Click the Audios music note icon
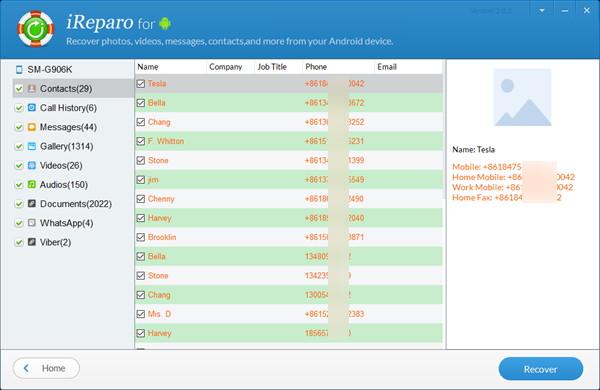Image resolution: width=600 pixels, height=390 pixels. (32, 184)
